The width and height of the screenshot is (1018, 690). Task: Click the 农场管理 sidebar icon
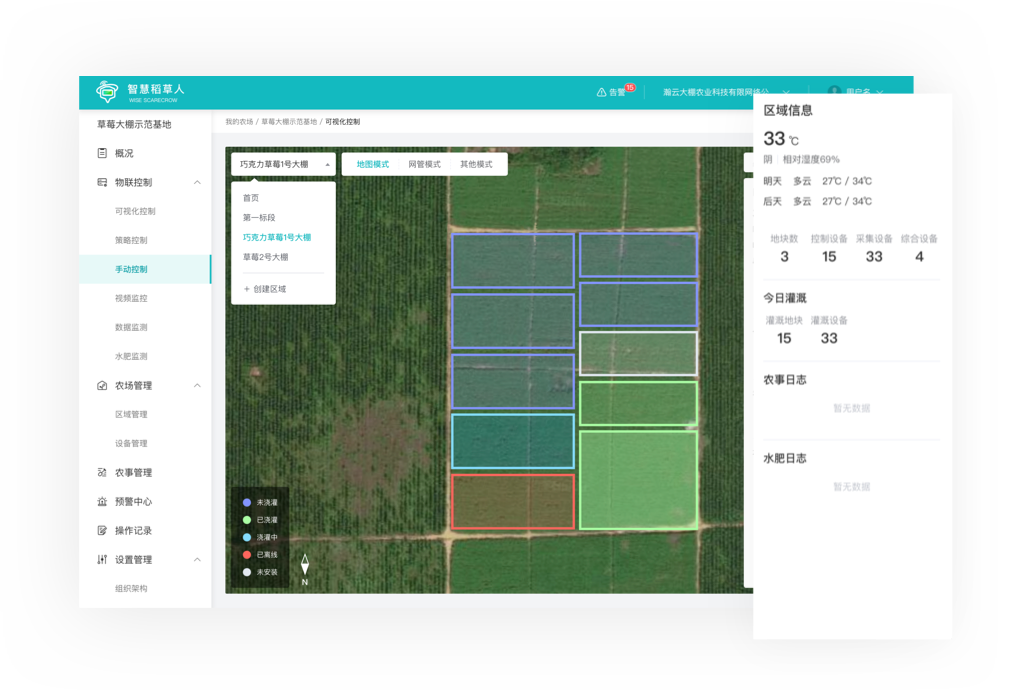click(x=102, y=385)
